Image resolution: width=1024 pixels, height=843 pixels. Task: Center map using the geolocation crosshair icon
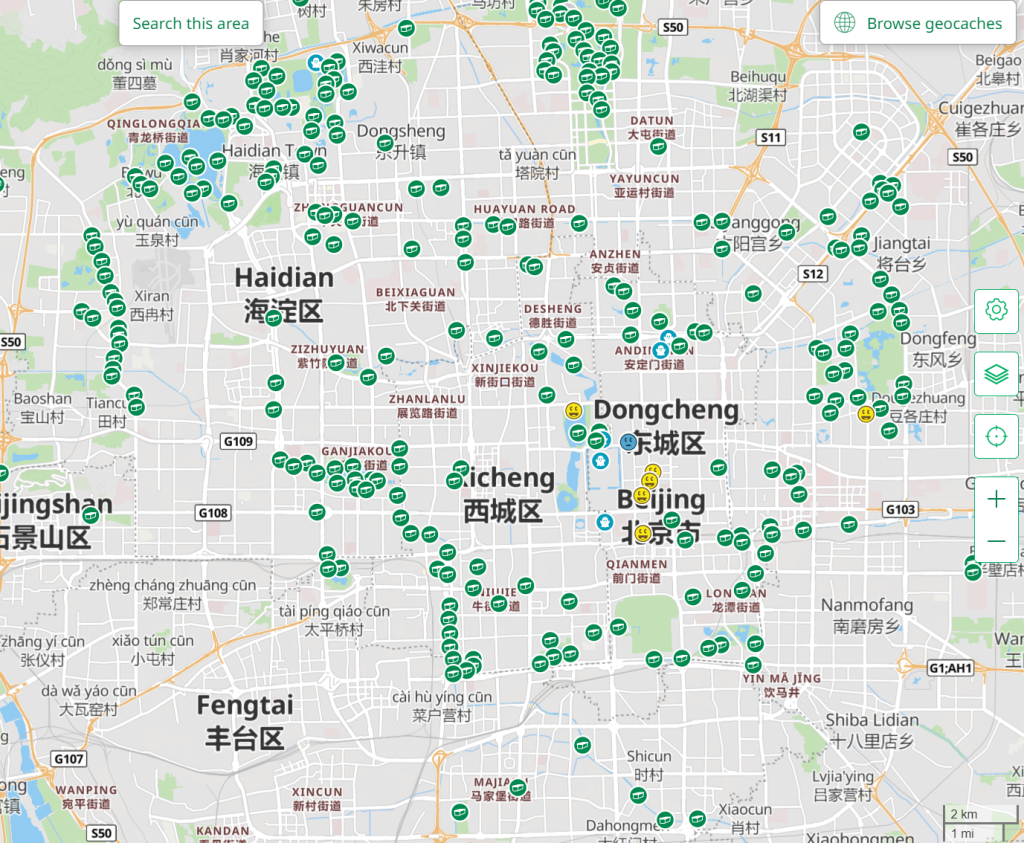(996, 436)
